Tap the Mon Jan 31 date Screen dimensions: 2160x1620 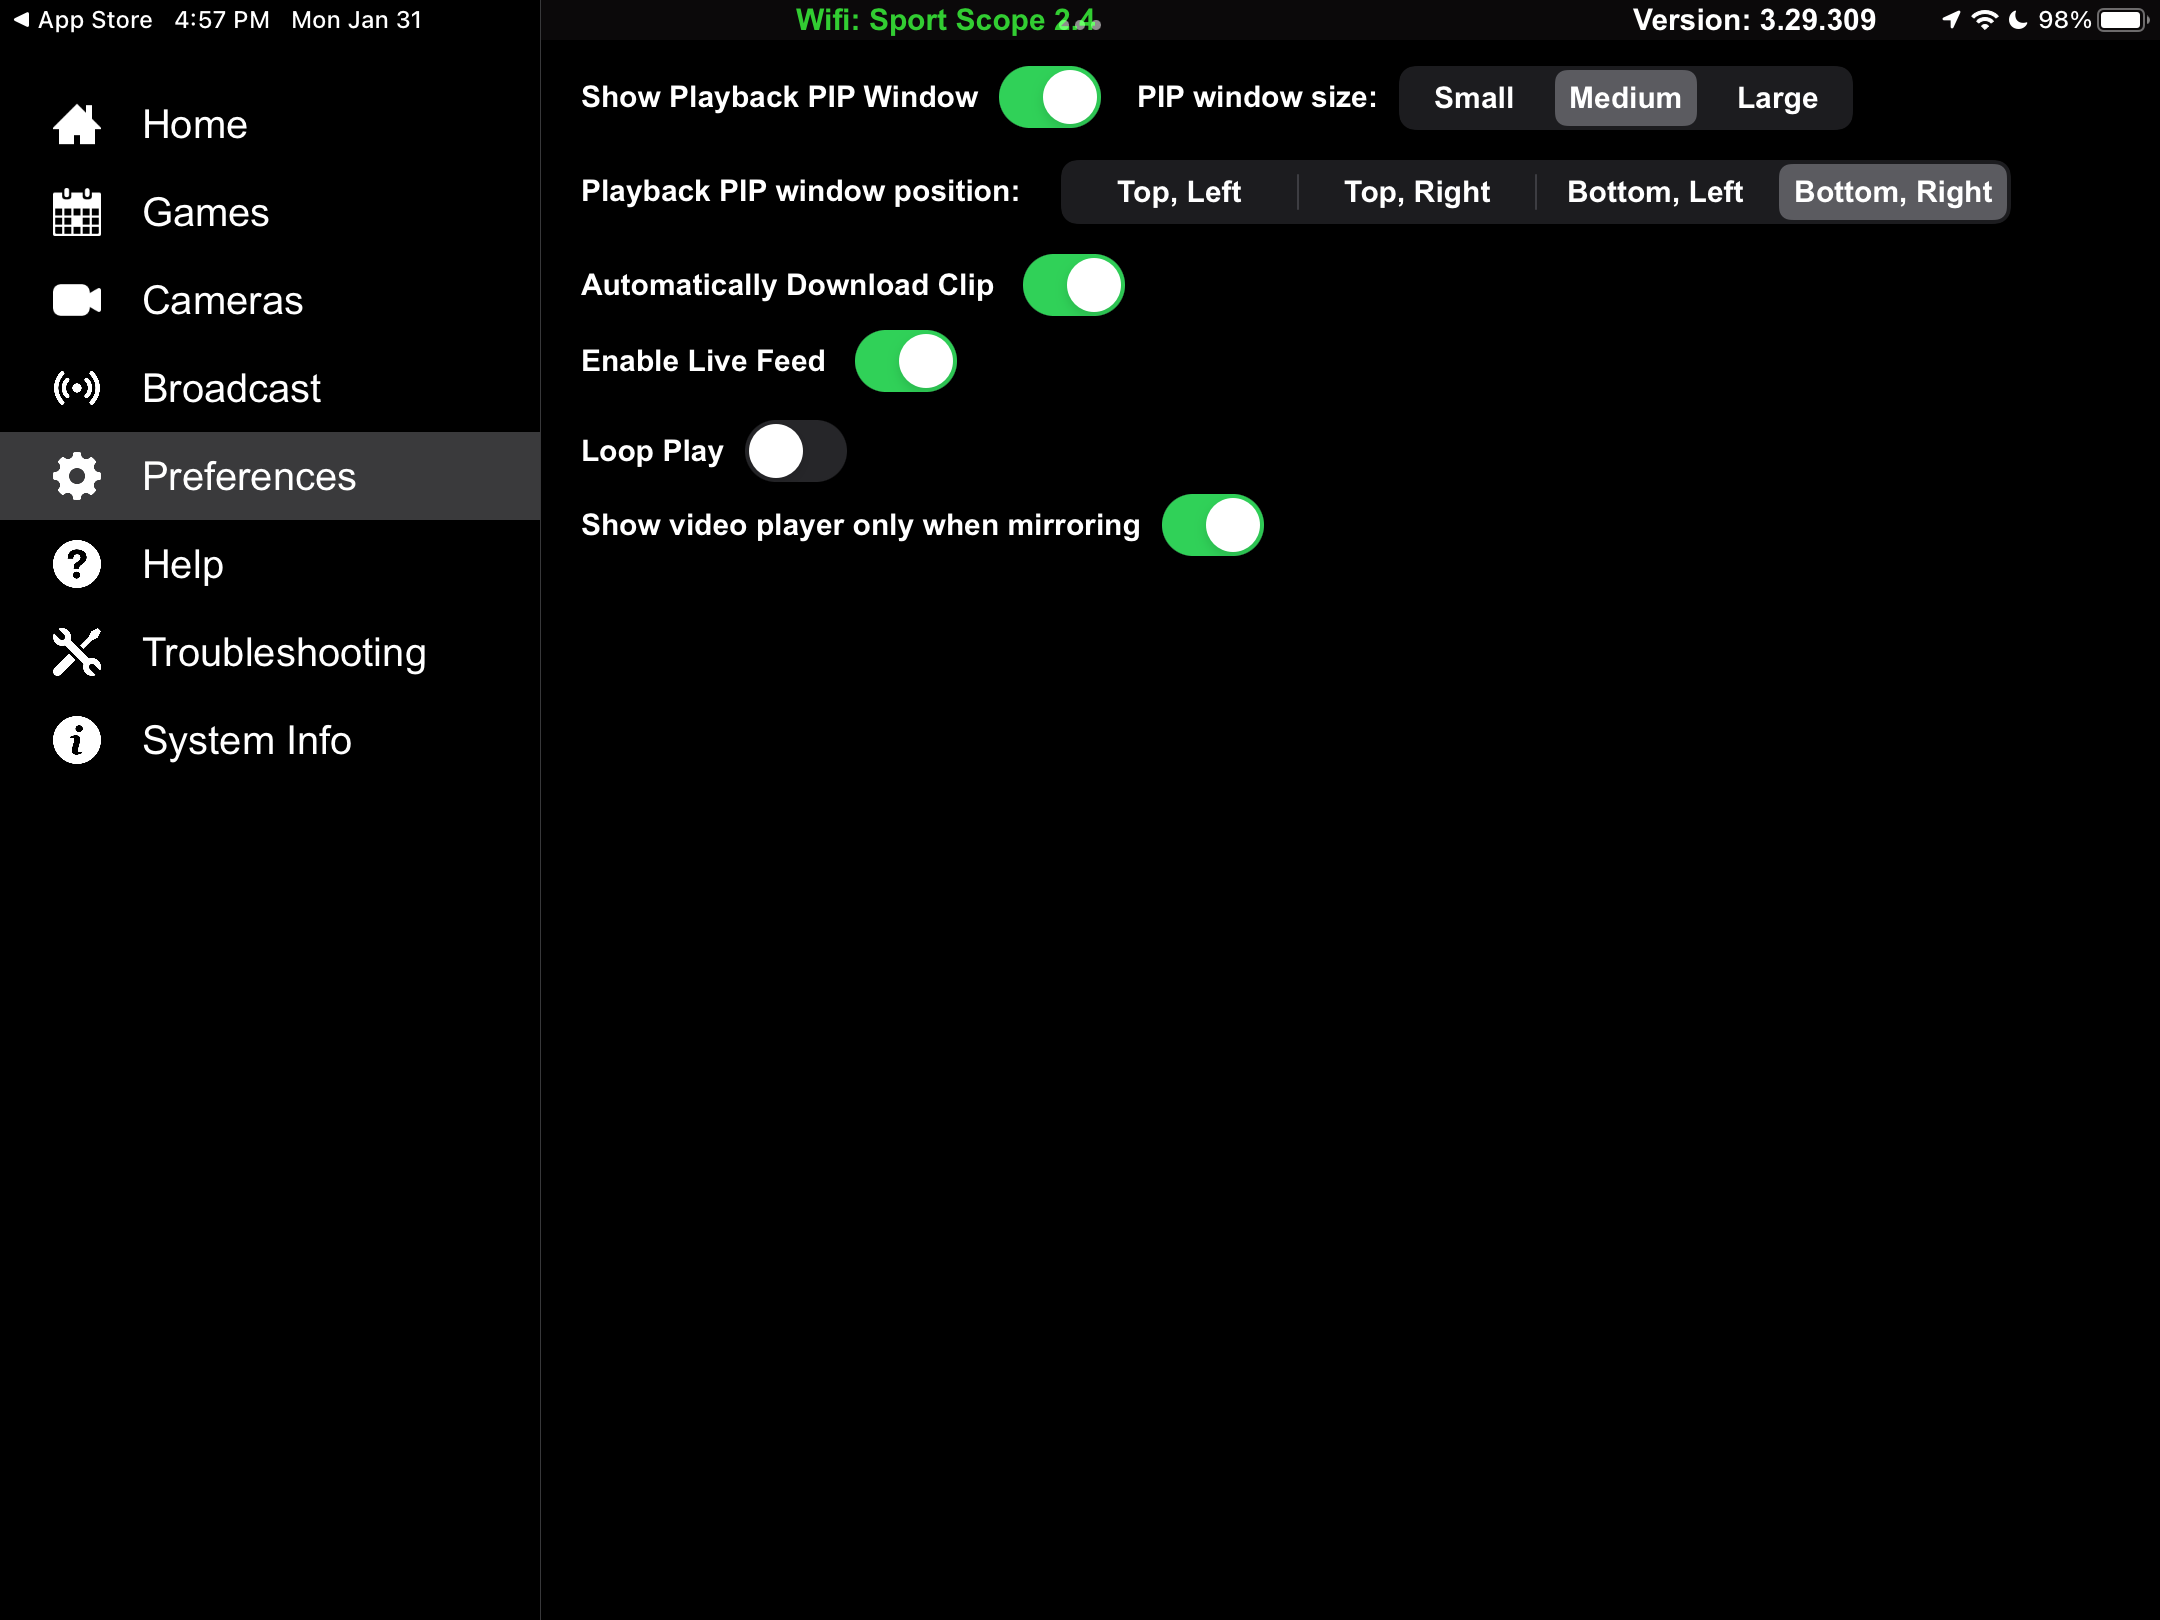click(357, 20)
